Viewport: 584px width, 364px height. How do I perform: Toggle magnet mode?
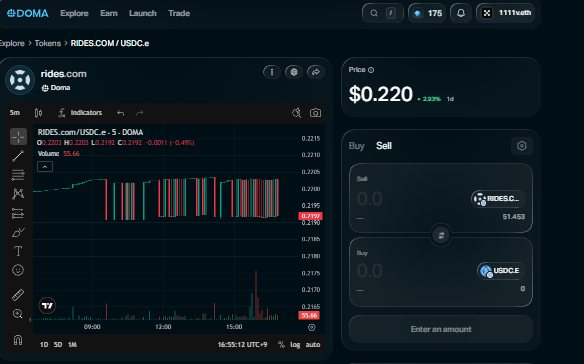tap(18, 340)
